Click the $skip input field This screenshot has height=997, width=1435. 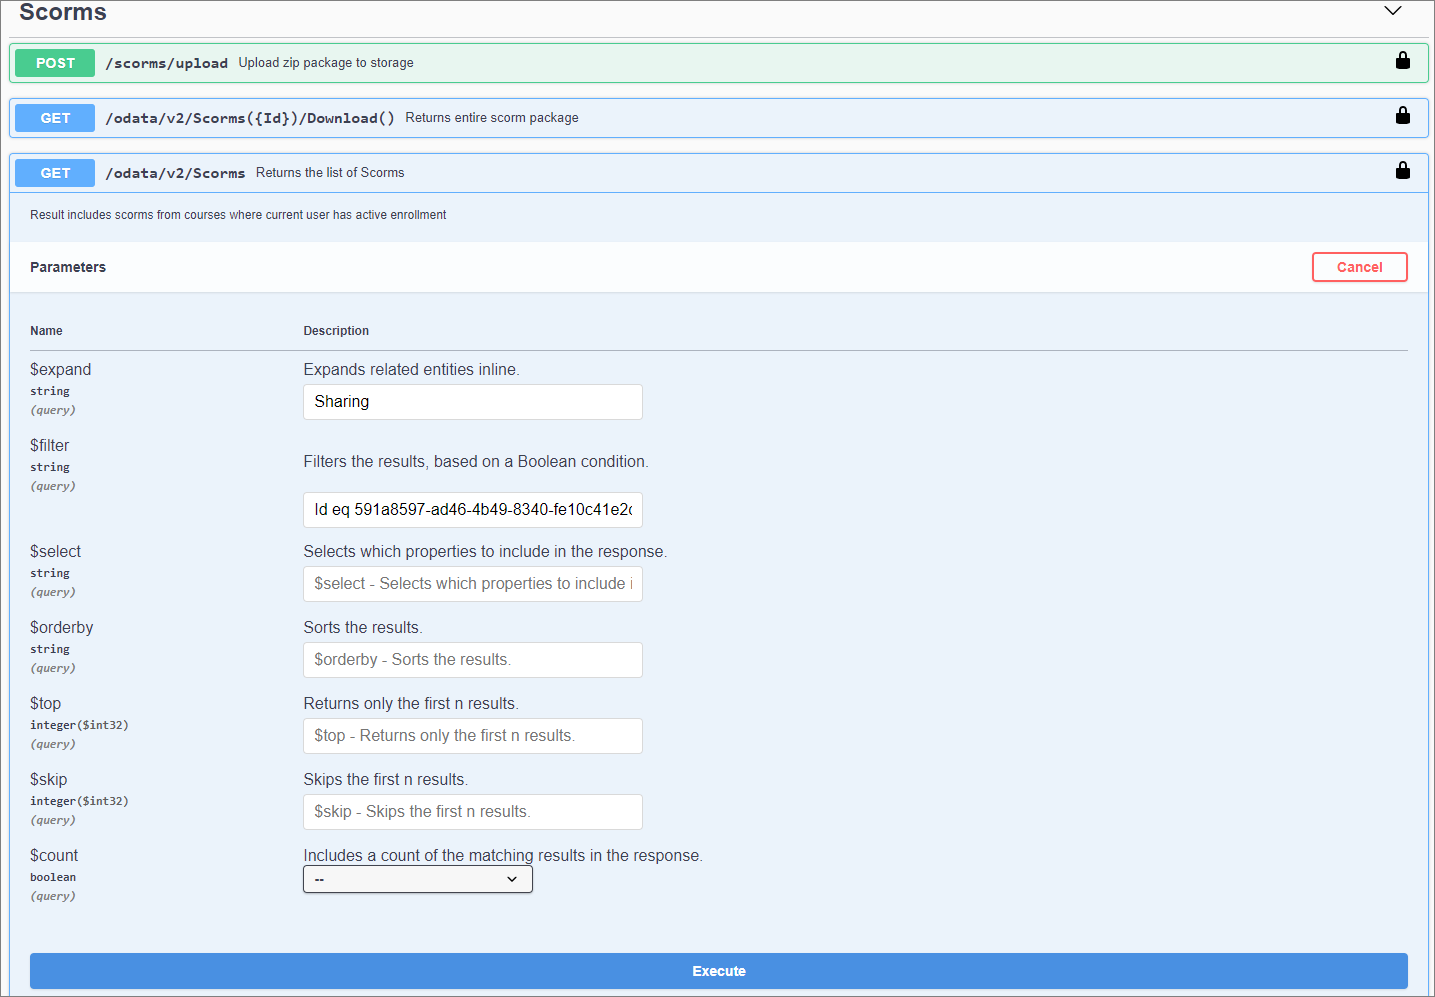point(472,812)
